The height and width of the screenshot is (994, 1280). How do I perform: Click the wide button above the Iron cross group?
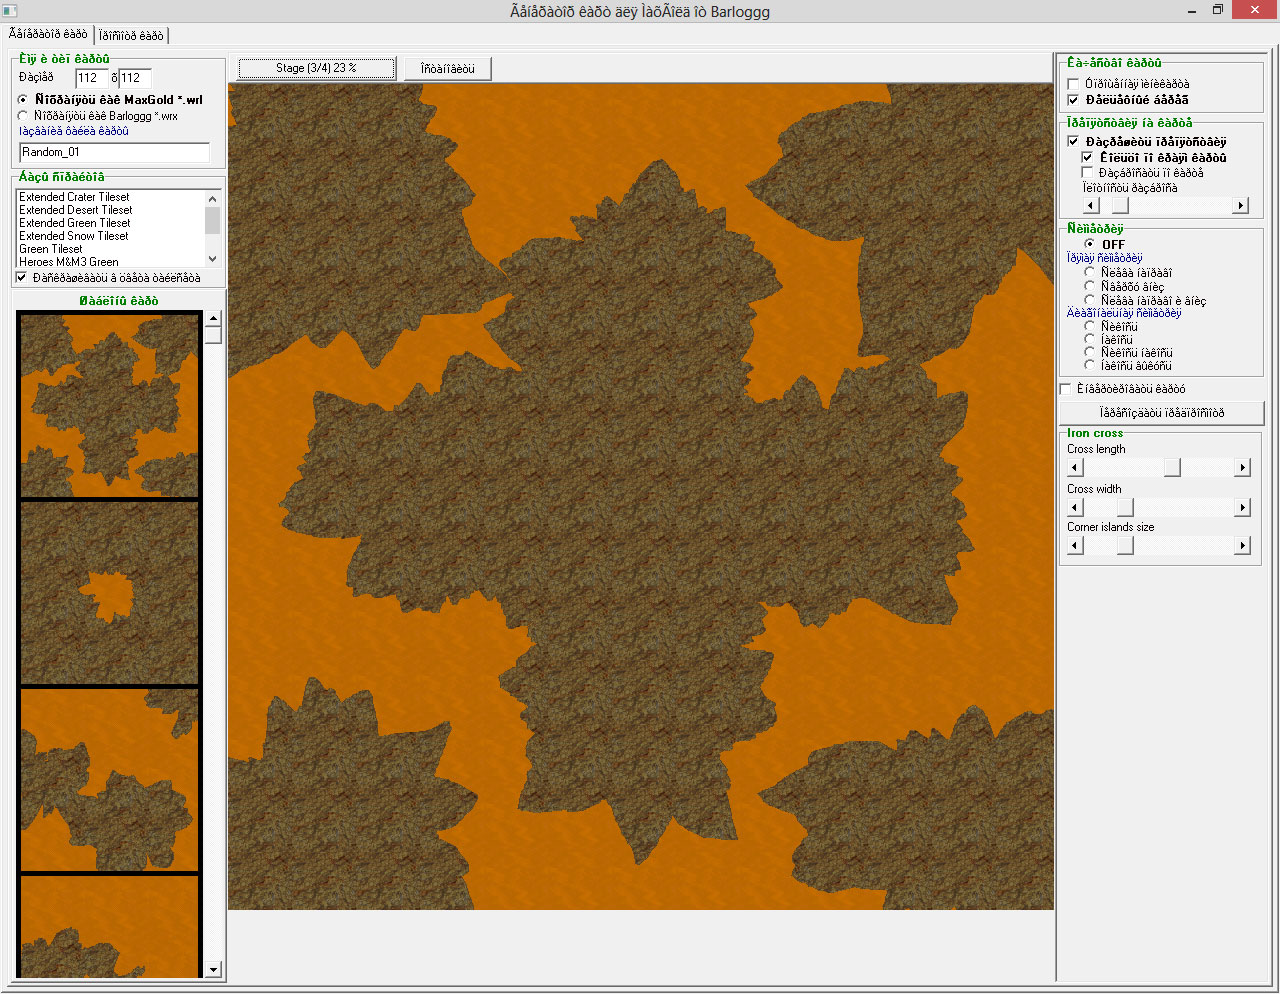coord(1162,413)
